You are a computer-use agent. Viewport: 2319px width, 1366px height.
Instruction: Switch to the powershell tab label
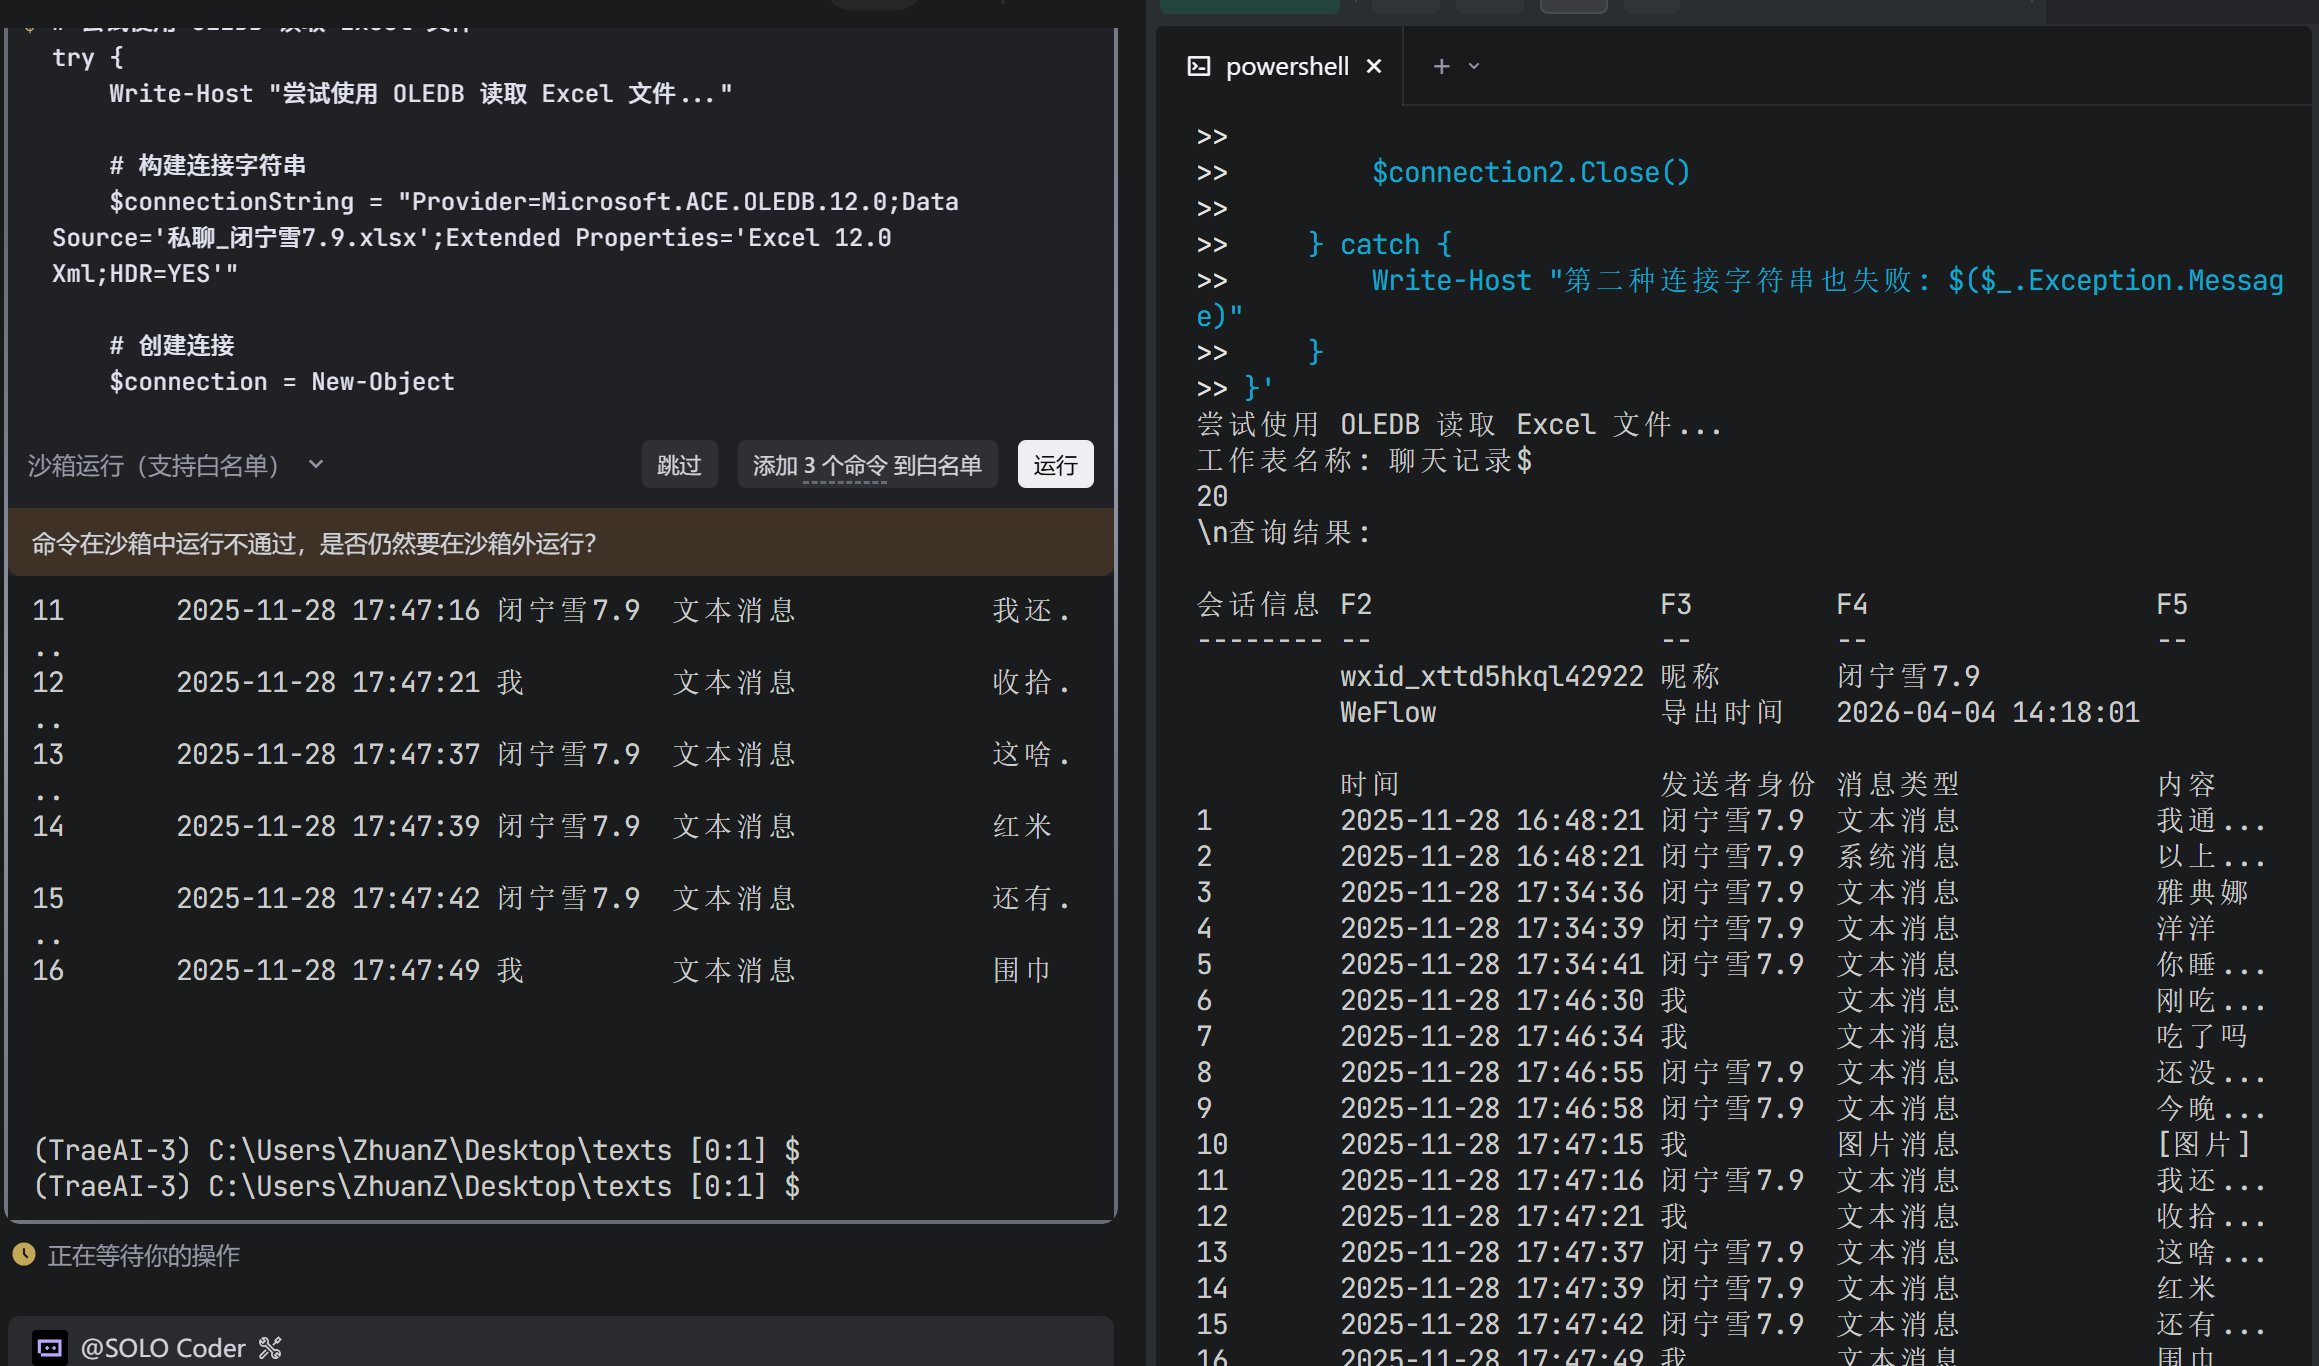[1287, 66]
